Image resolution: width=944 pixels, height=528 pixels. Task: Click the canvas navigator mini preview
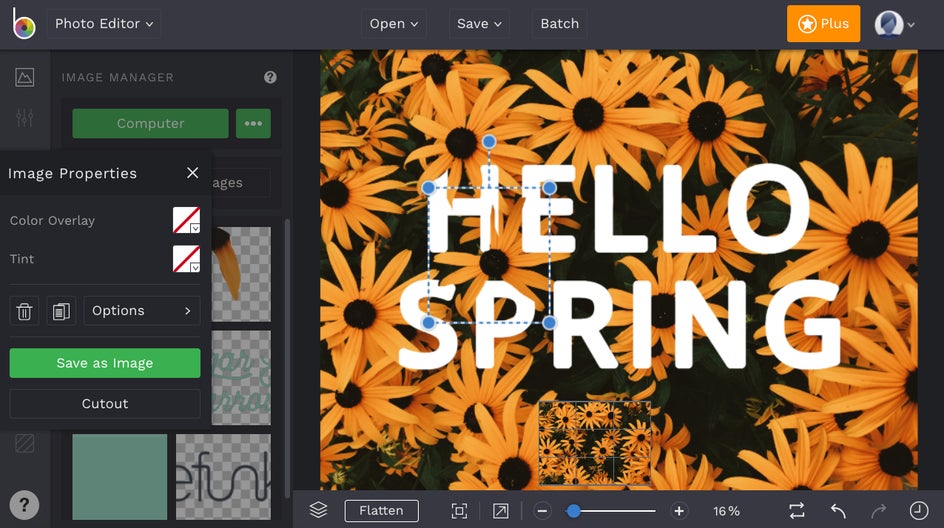[595, 443]
